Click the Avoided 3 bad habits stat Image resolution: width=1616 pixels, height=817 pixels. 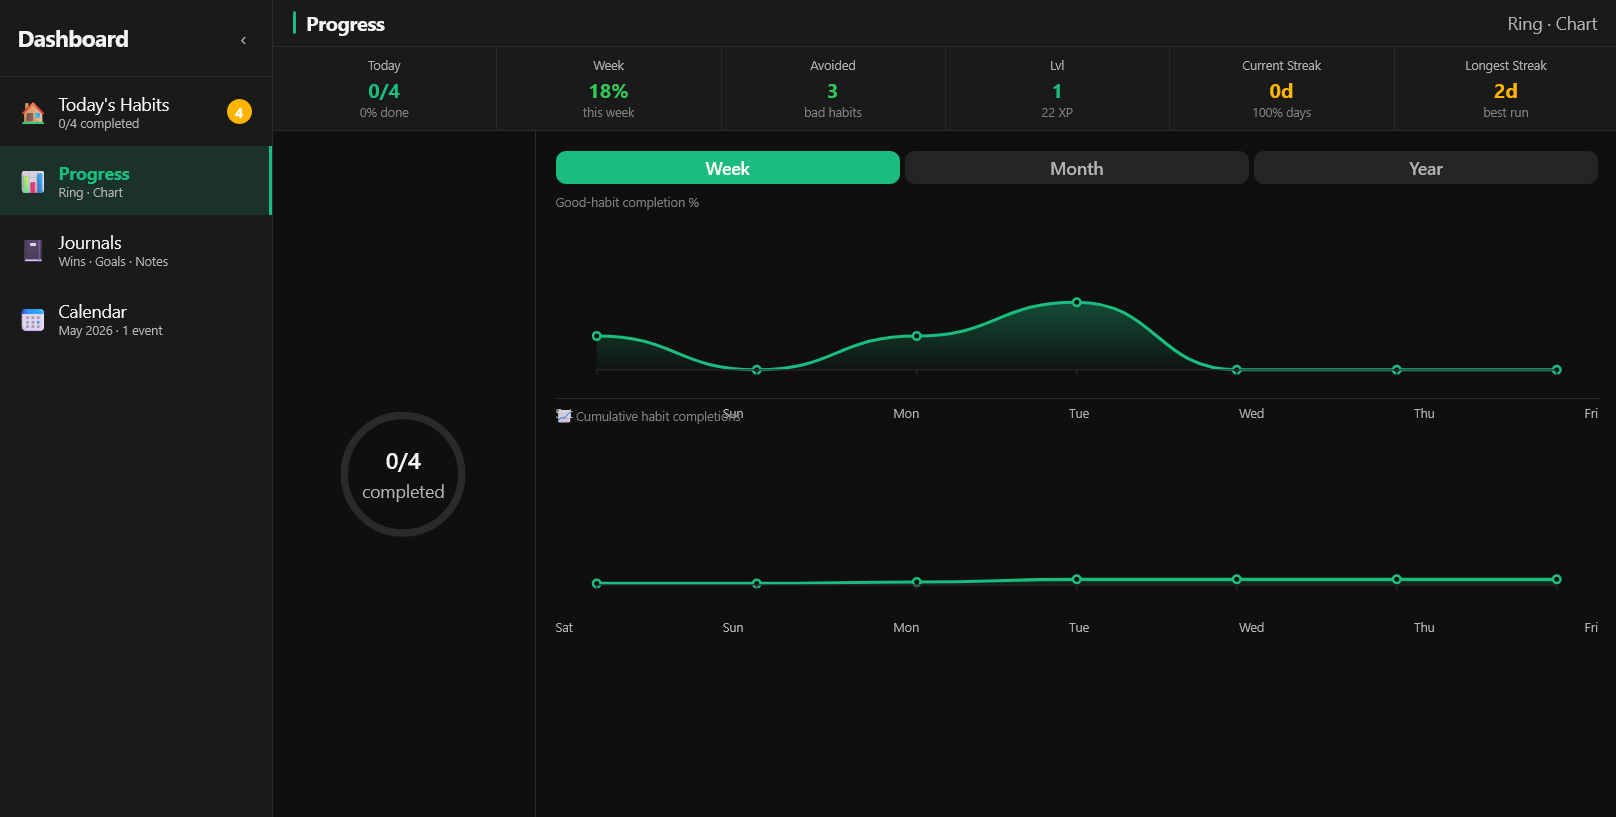coord(833,89)
